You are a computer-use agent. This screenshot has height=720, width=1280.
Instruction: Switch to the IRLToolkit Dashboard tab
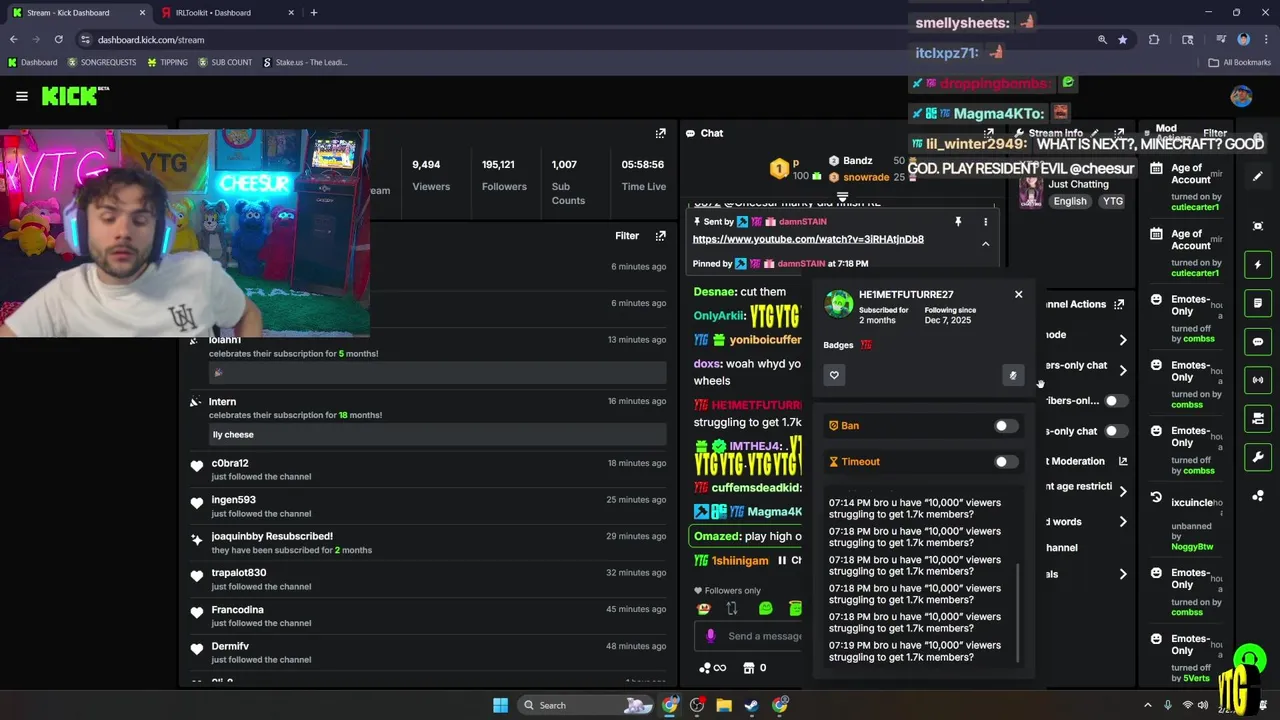227,13
